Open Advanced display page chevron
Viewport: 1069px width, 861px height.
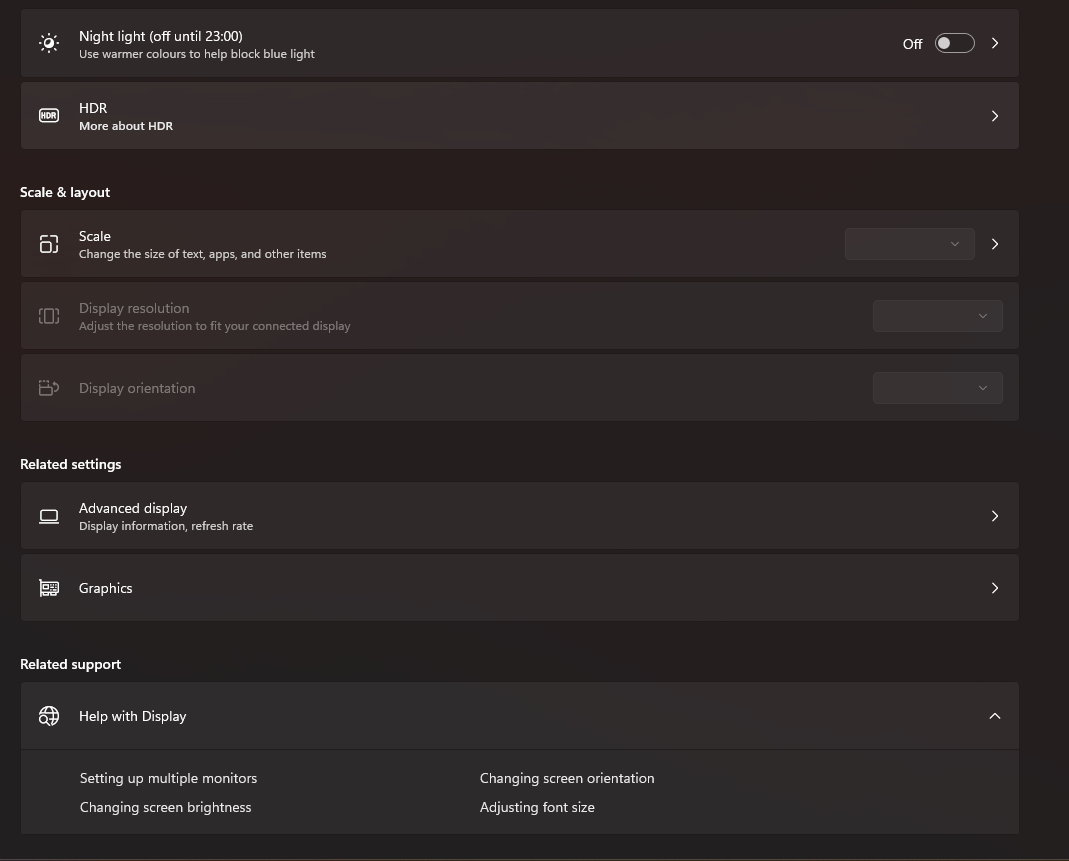995,516
